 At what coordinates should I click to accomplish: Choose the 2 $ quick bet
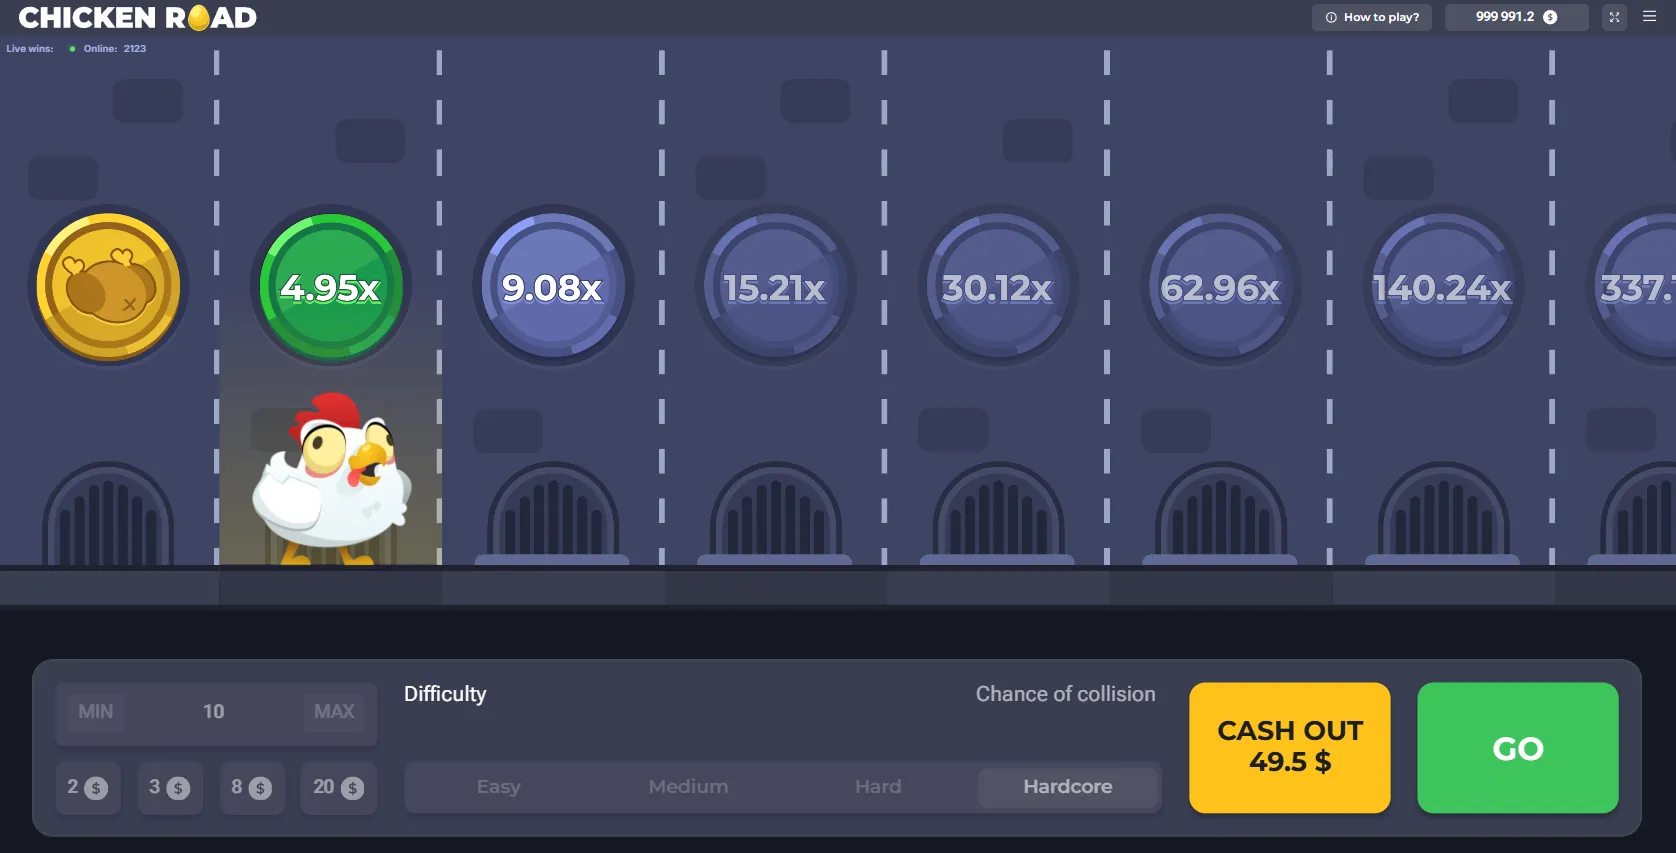click(x=88, y=788)
